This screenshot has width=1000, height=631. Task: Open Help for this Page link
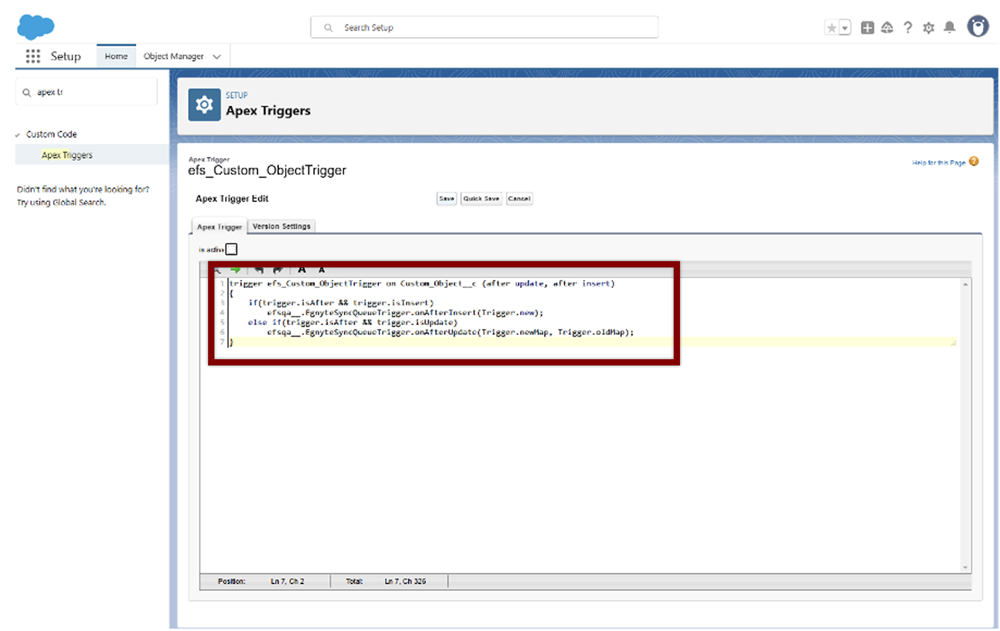pos(938,163)
